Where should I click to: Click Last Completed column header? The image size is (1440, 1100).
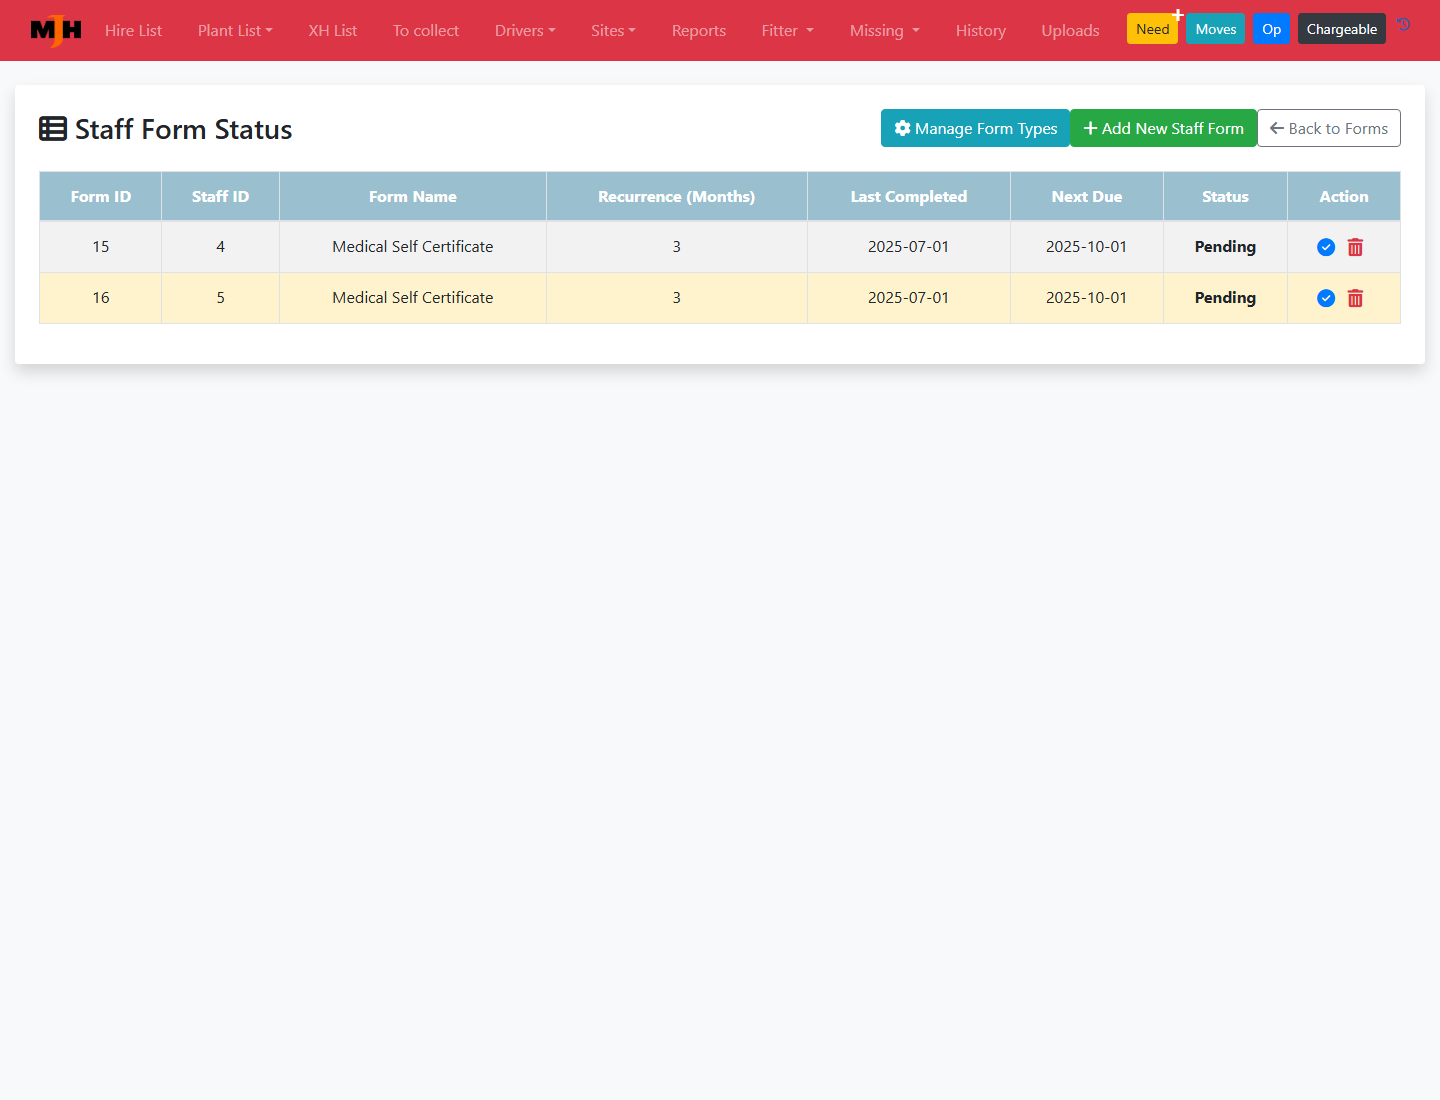point(909,196)
